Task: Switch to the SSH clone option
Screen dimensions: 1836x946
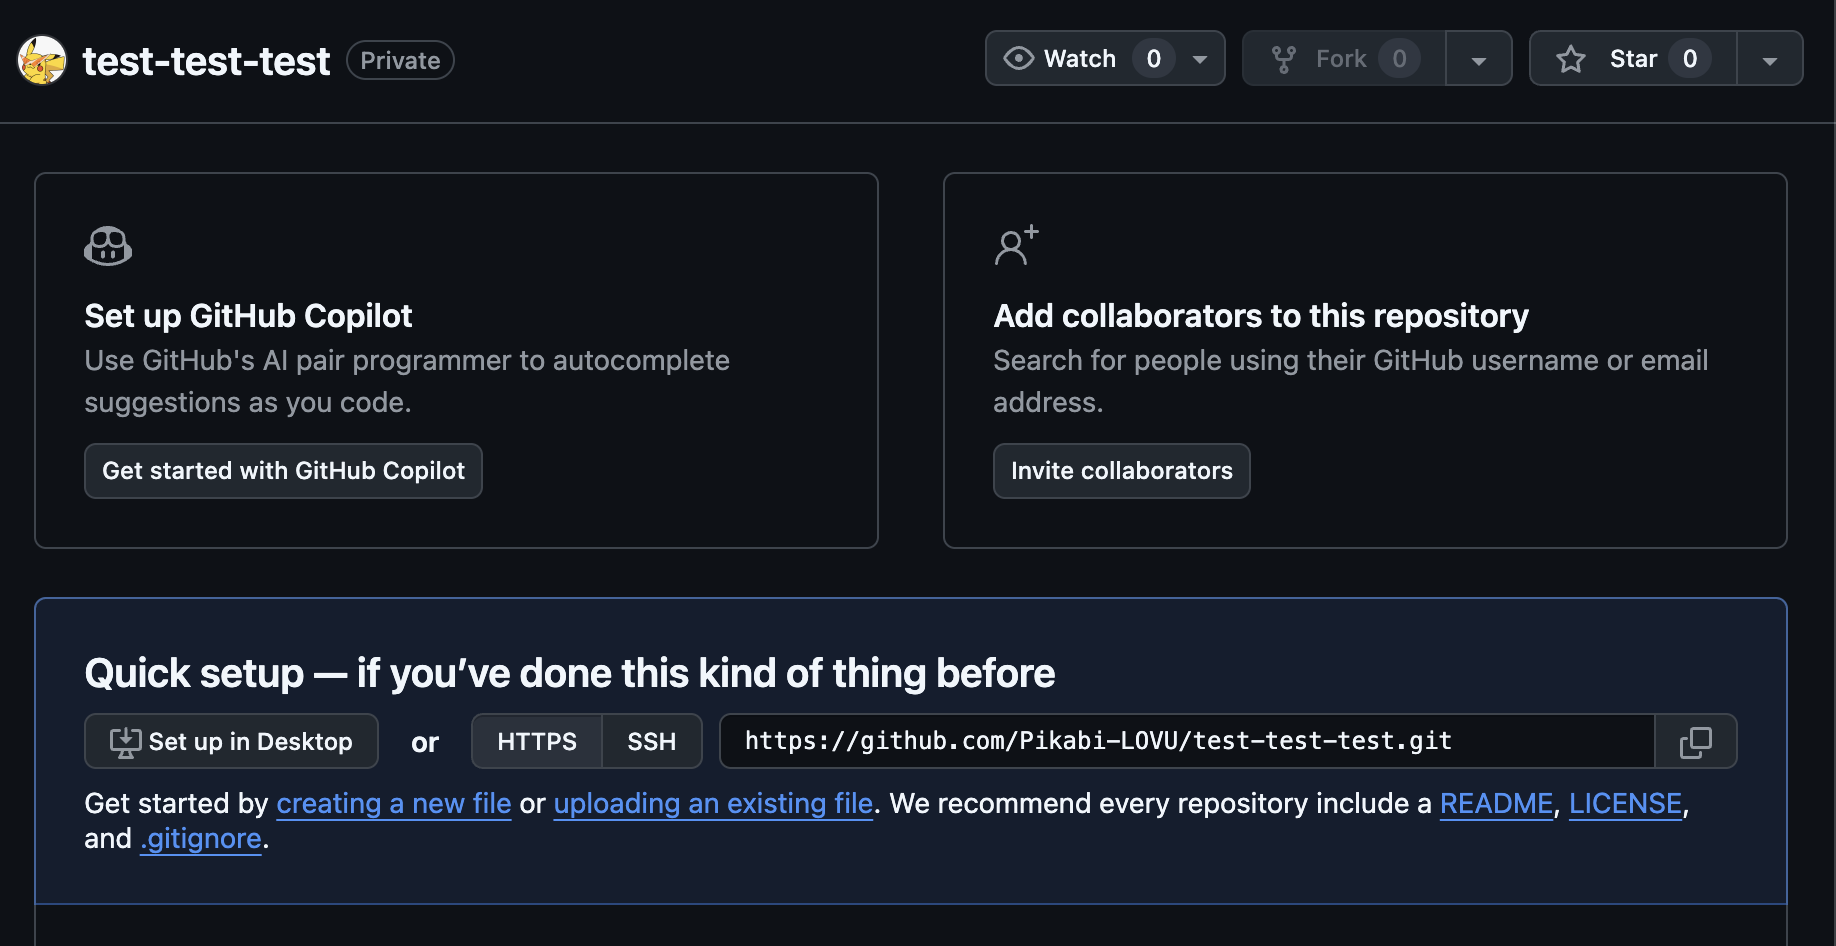Action: click(652, 741)
